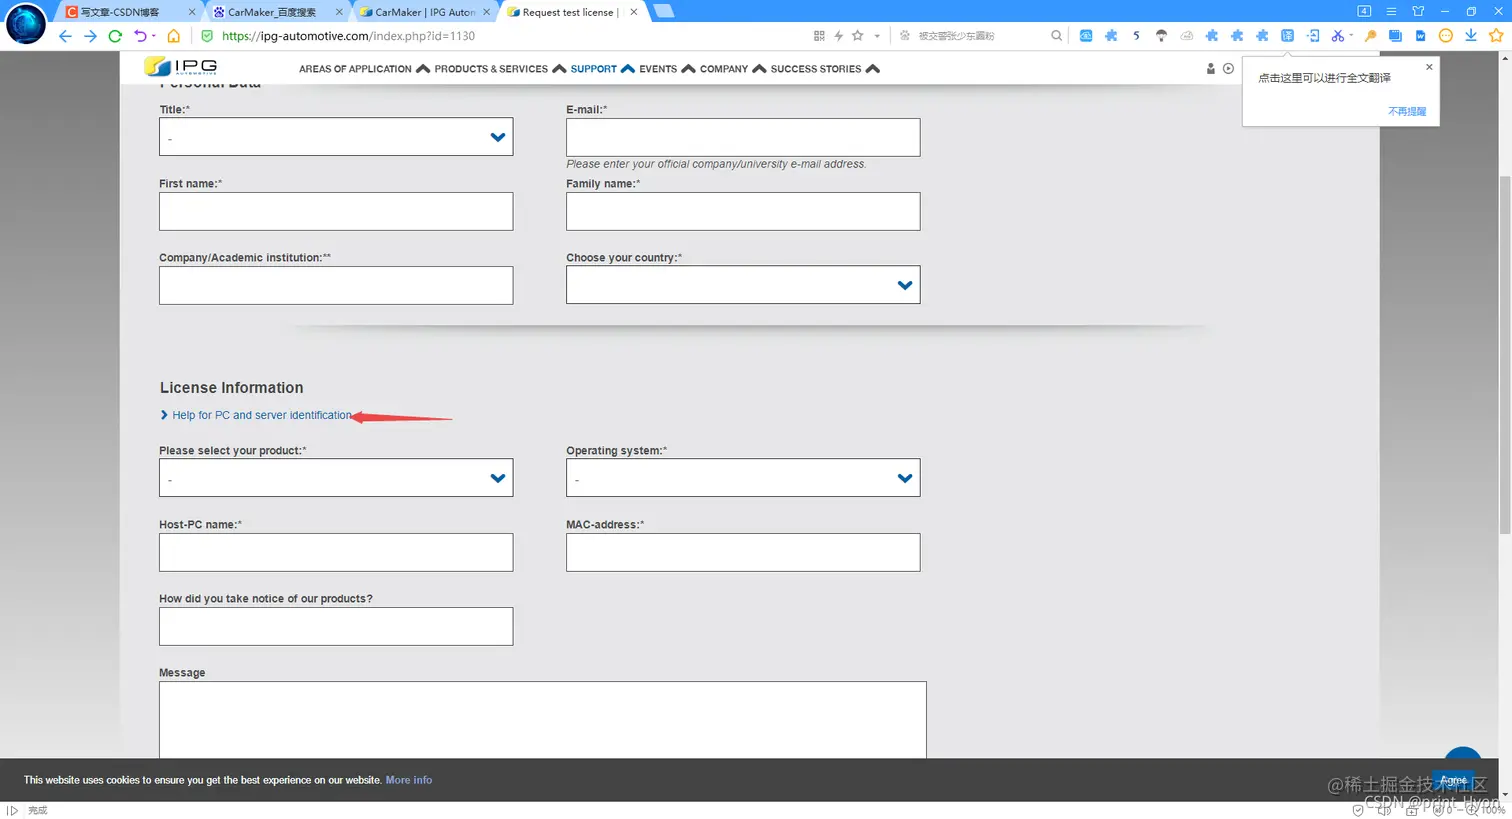This screenshot has height=819, width=1512.
Task: Click the scissors screenshot tool icon
Action: point(1337,36)
